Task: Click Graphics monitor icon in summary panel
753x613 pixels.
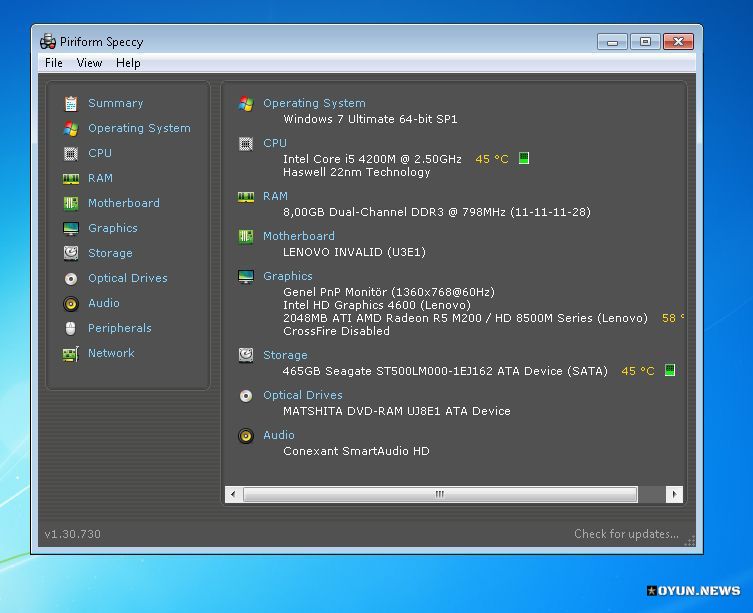Action: (x=246, y=277)
